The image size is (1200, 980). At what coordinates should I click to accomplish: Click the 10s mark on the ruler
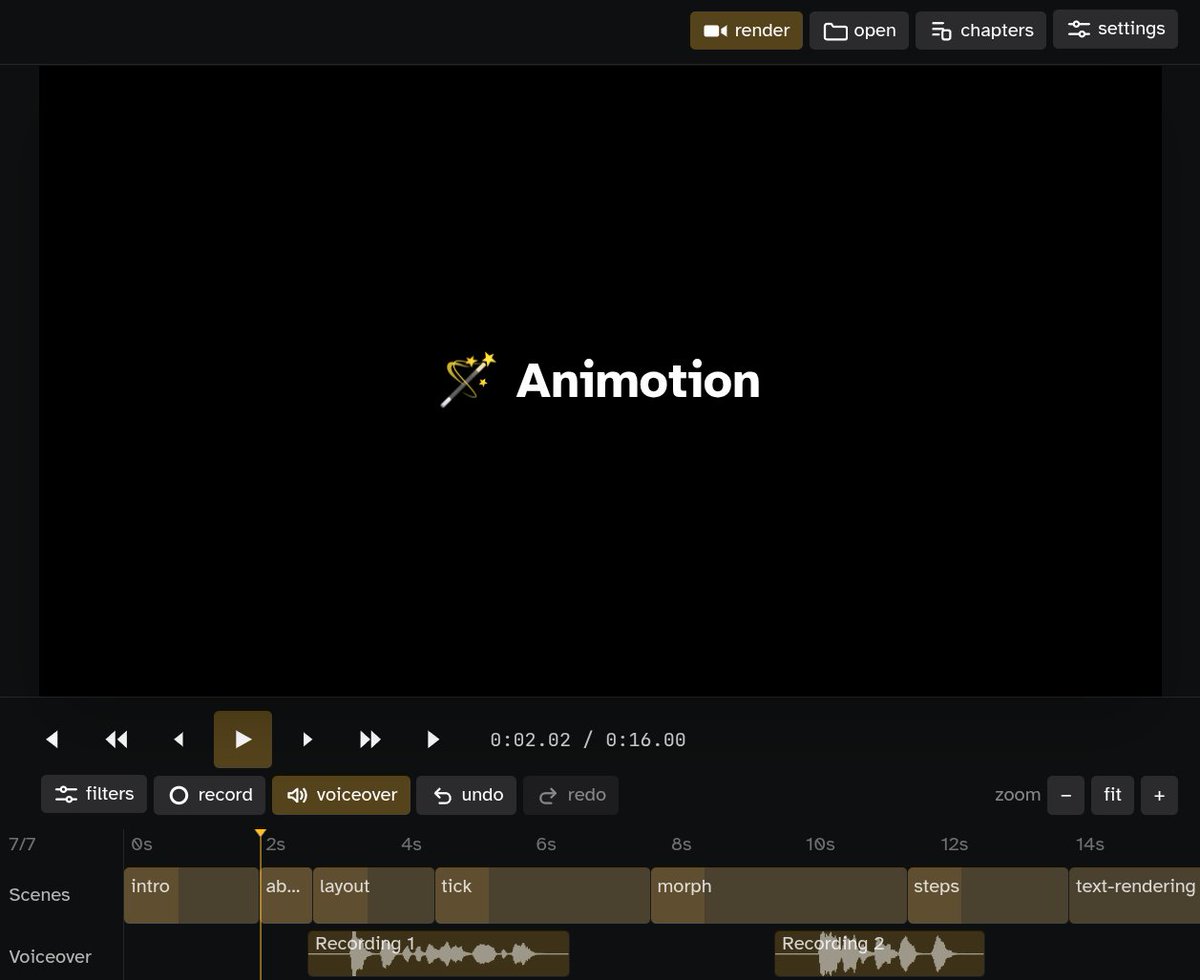click(820, 845)
